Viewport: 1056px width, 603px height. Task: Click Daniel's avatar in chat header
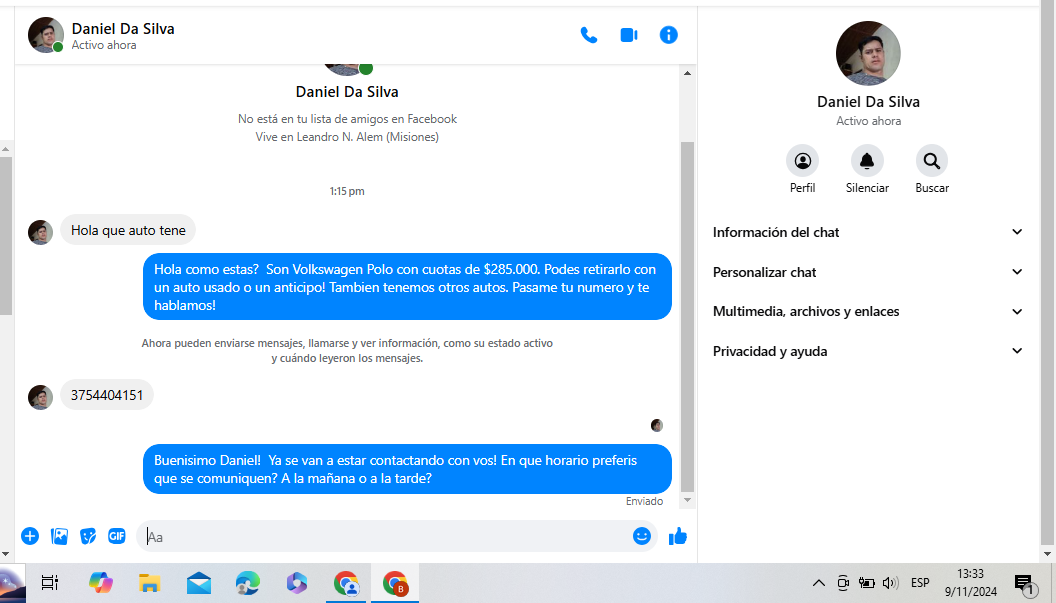(46, 35)
